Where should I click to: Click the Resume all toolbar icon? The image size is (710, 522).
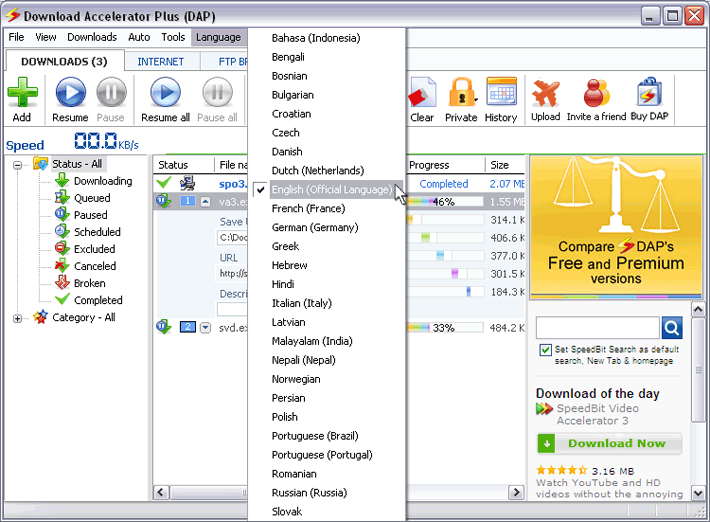[x=165, y=93]
